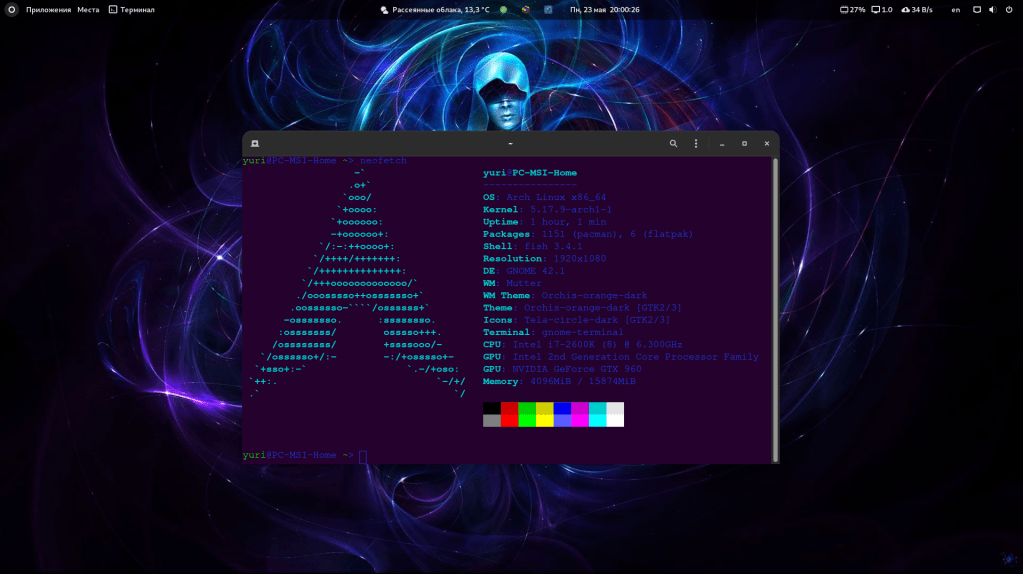Open the calendar from date and clock
The image size is (1023, 574).
pos(604,9)
